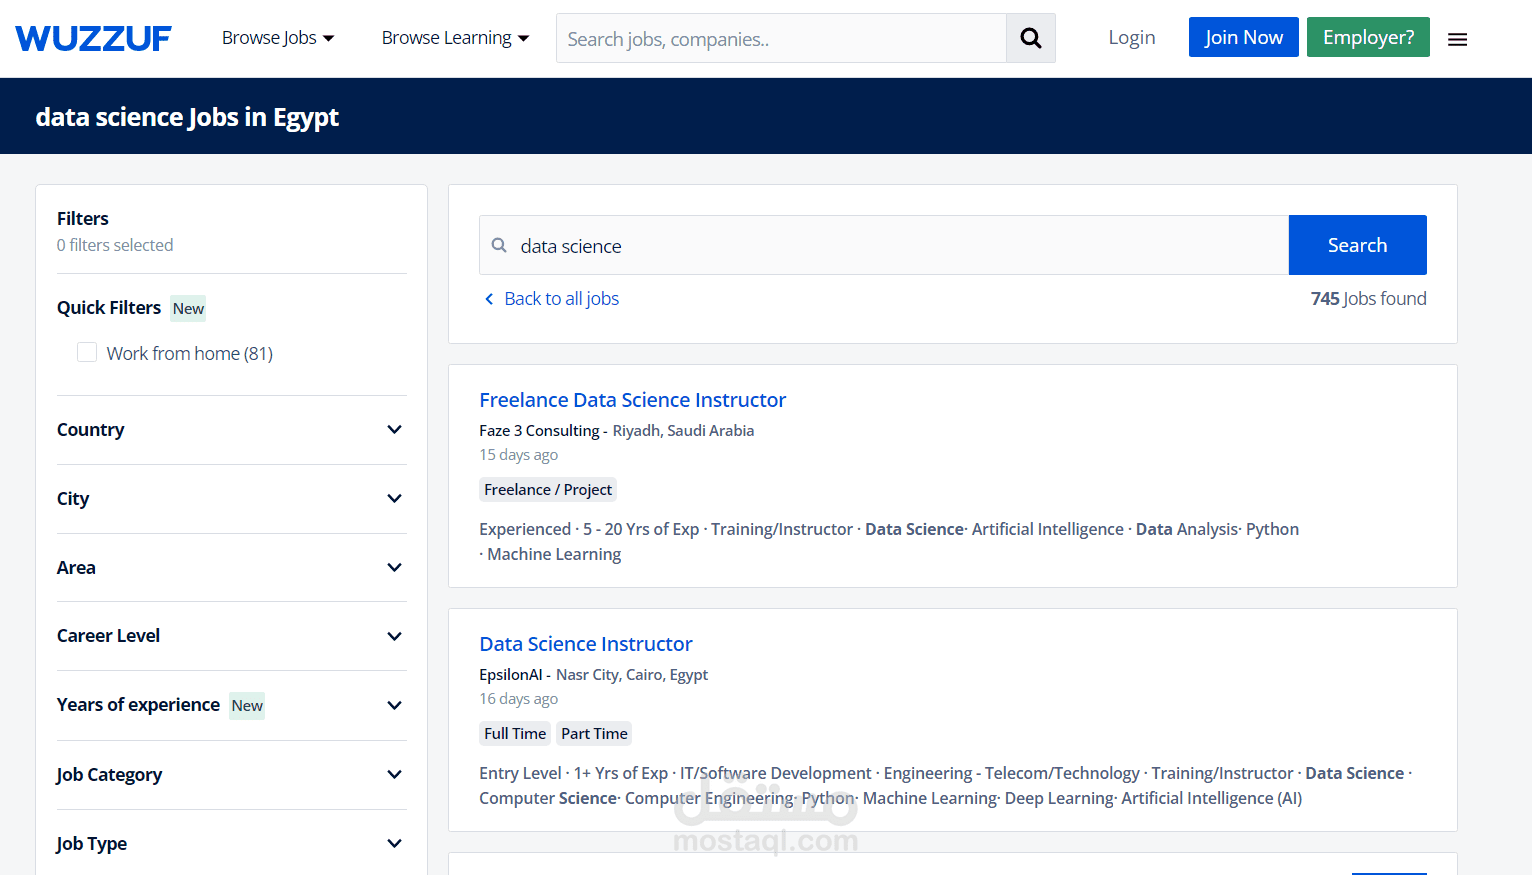Expand the Job Category filter
The image size is (1532, 875).
(x=394, y=775)
